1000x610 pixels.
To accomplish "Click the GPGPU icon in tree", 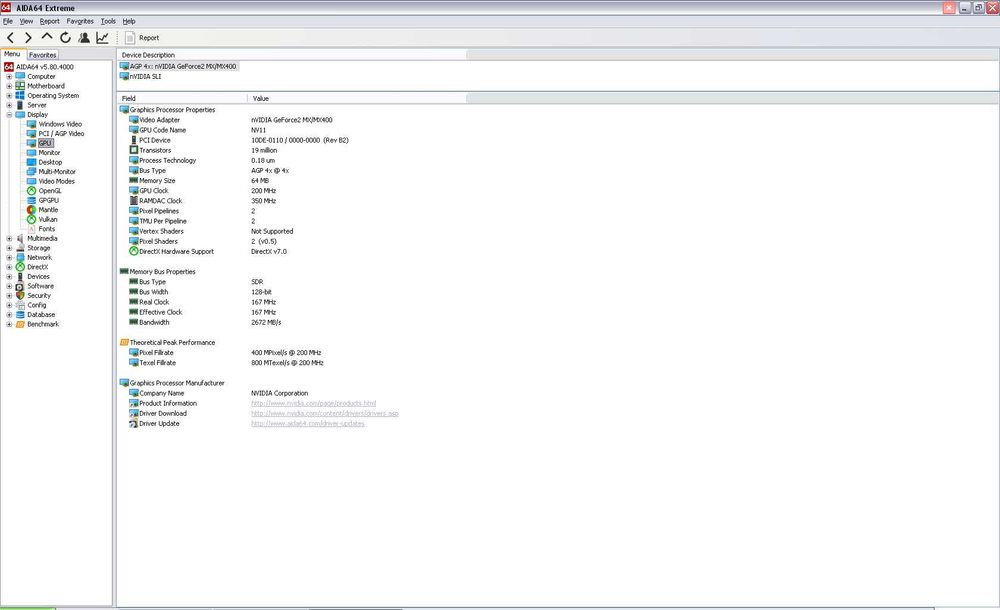I will pyautogui.click(x=31, y=200).
